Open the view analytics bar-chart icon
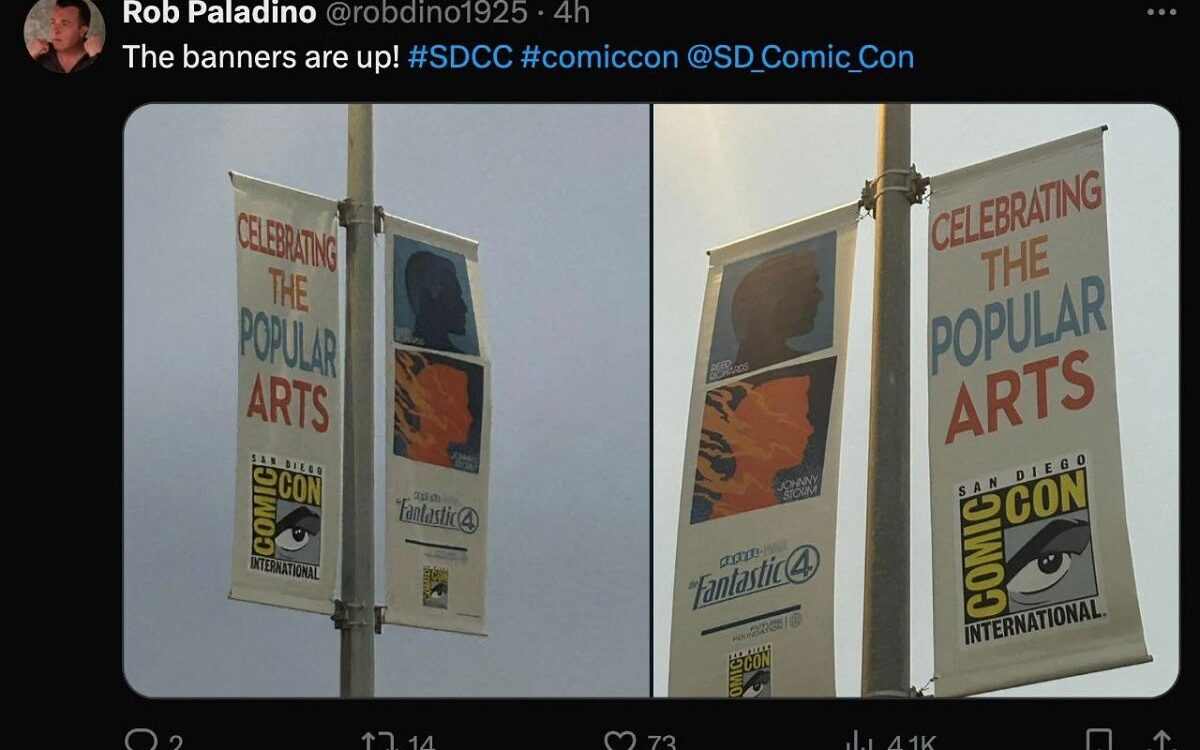 point(858,741)
